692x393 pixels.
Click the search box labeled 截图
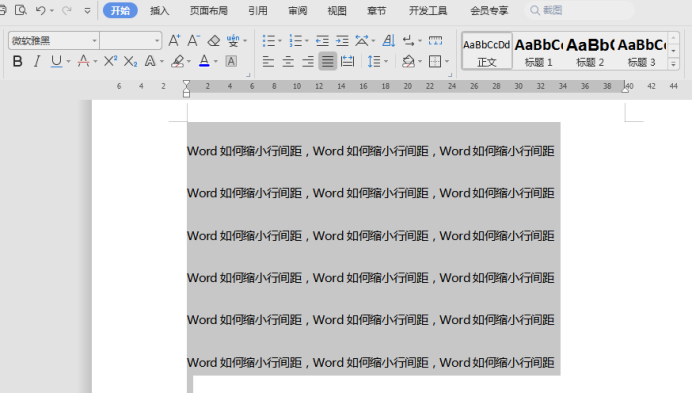coord(579,10)
